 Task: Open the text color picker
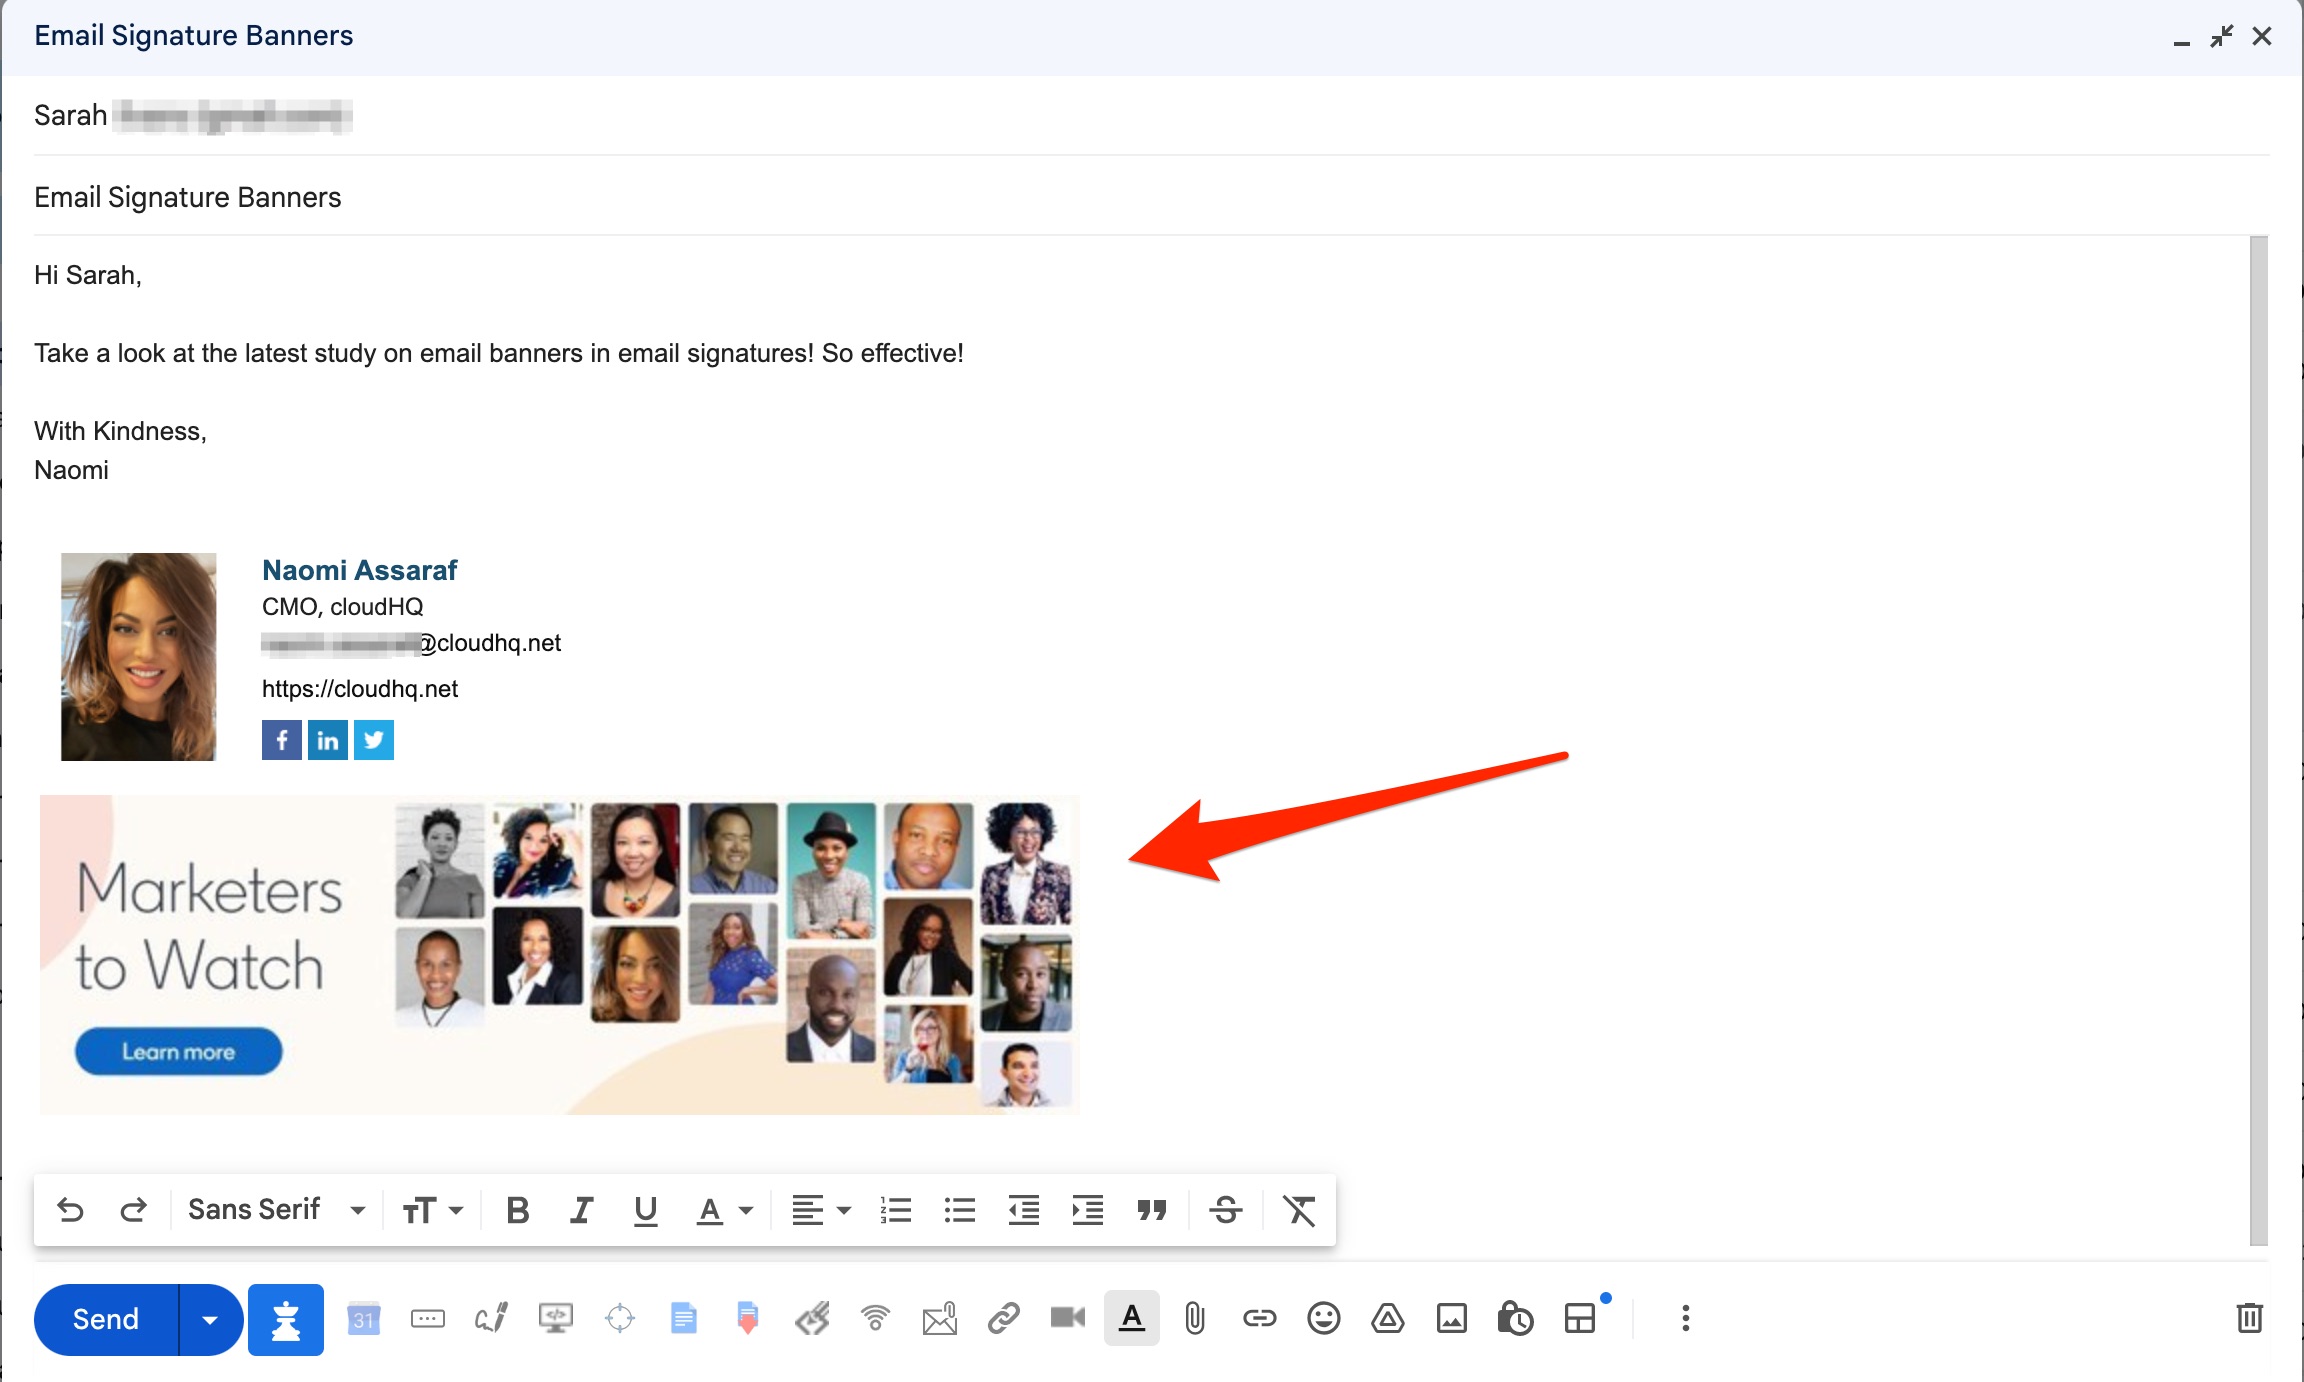point(723,1209)
